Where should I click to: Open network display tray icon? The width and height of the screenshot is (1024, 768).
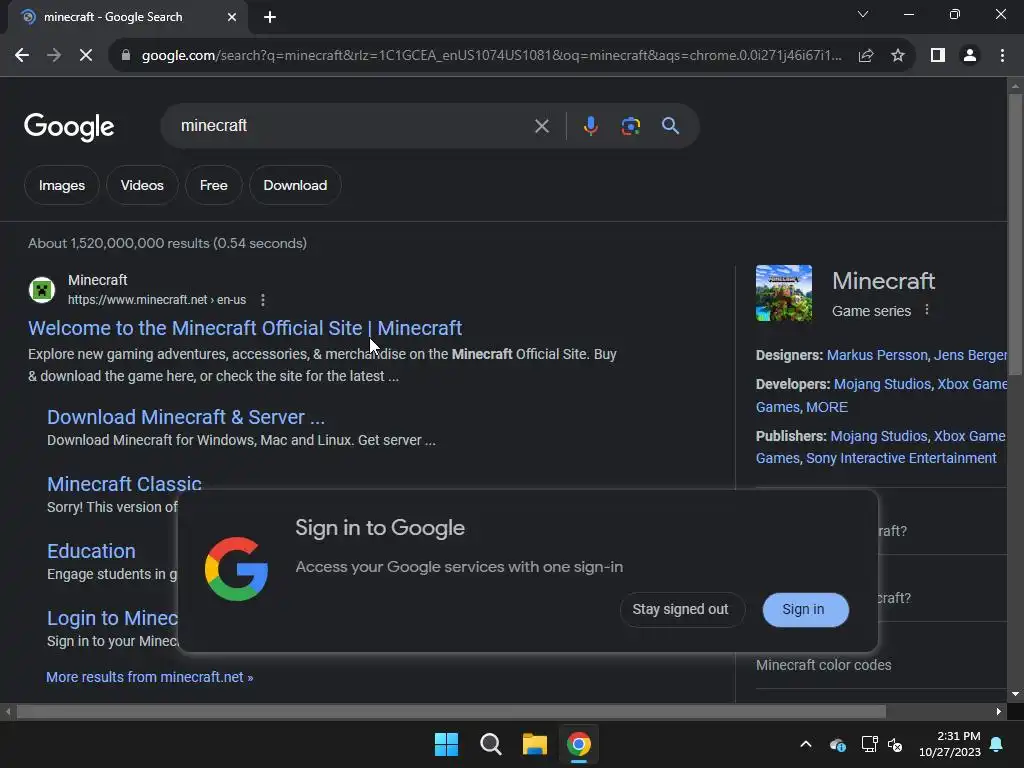click(869, 744)
